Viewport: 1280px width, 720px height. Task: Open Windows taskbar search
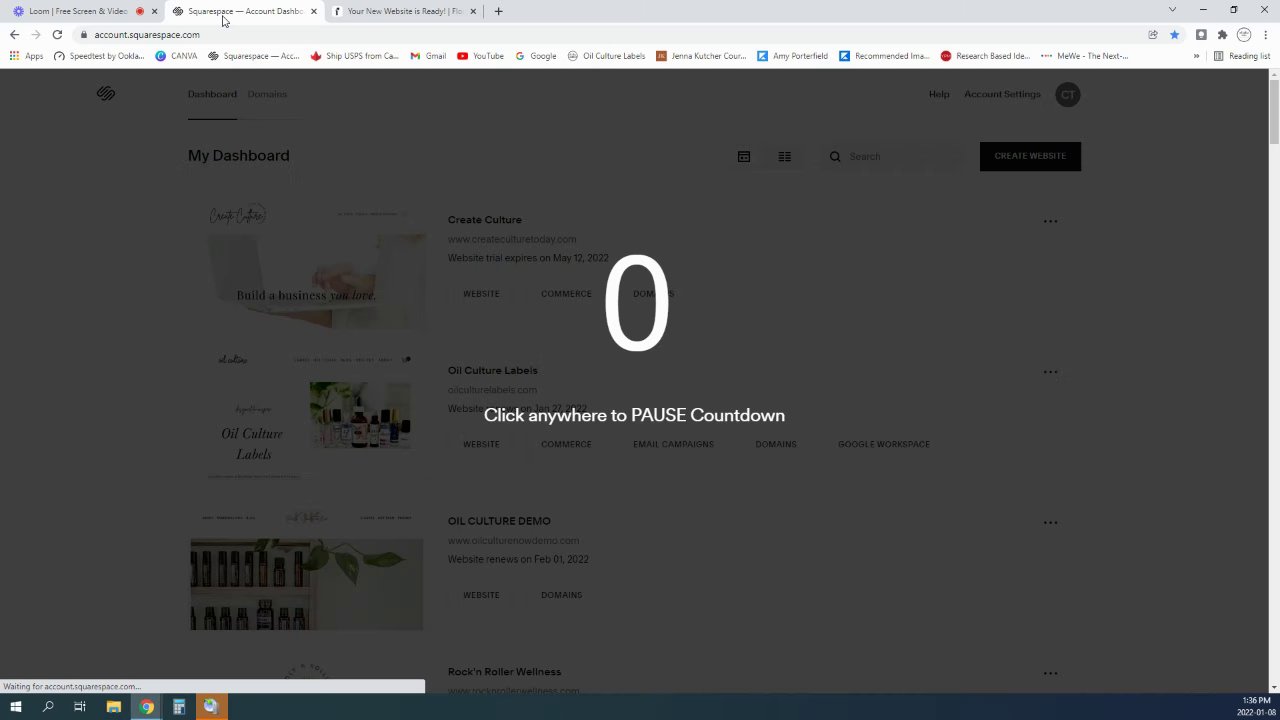pyautogui.click(x=48, y=707)
